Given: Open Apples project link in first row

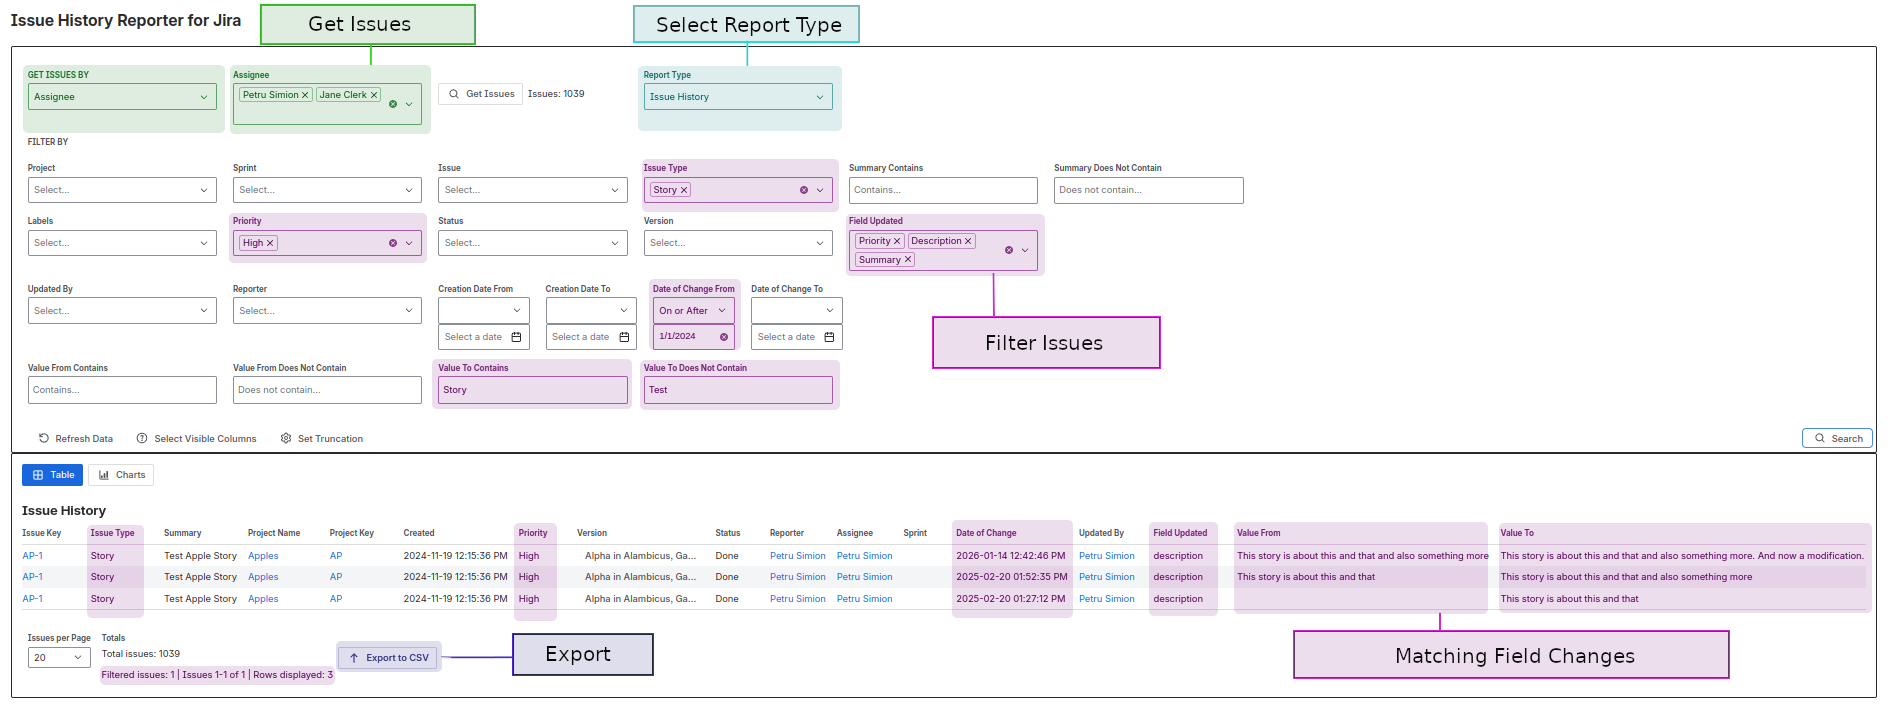Looking at the screenshot, I should 263,556.
